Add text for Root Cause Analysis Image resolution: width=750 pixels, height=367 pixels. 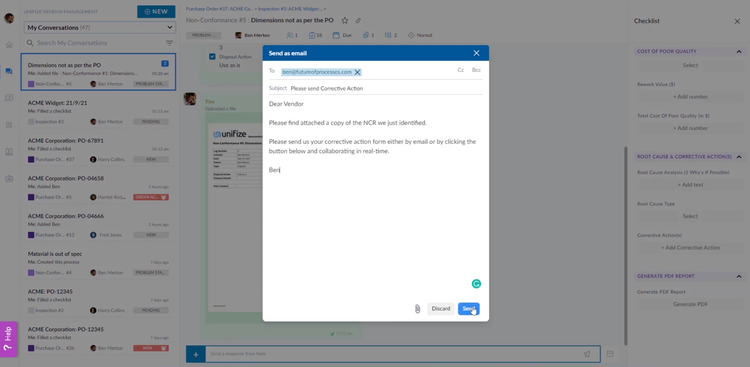(x=690, y=185)
